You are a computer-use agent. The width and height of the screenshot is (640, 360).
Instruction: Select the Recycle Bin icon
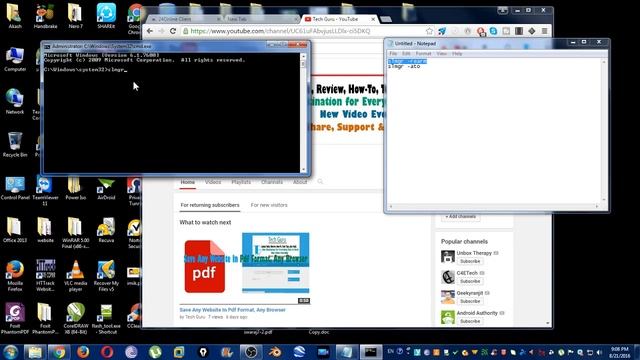[x=15, y=144]
